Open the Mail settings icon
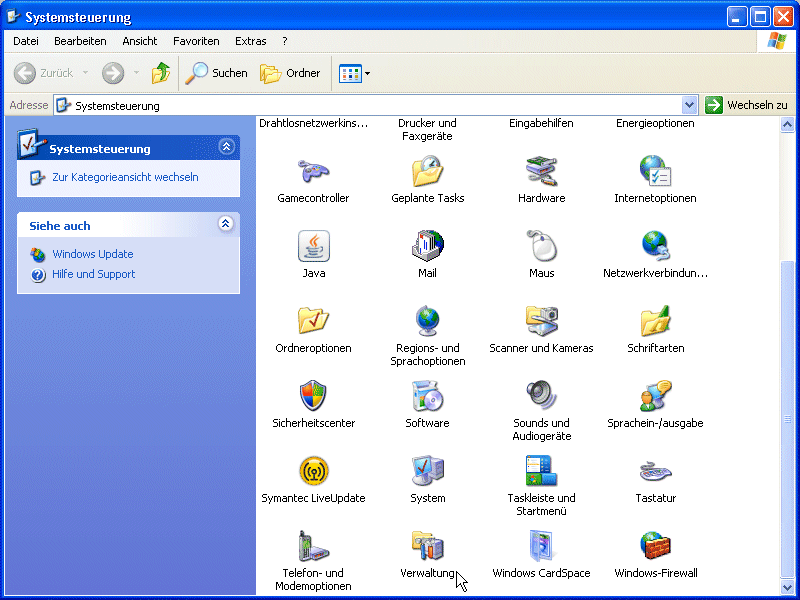This screenshot has height=600, width=800. click(x=428, y=246)
